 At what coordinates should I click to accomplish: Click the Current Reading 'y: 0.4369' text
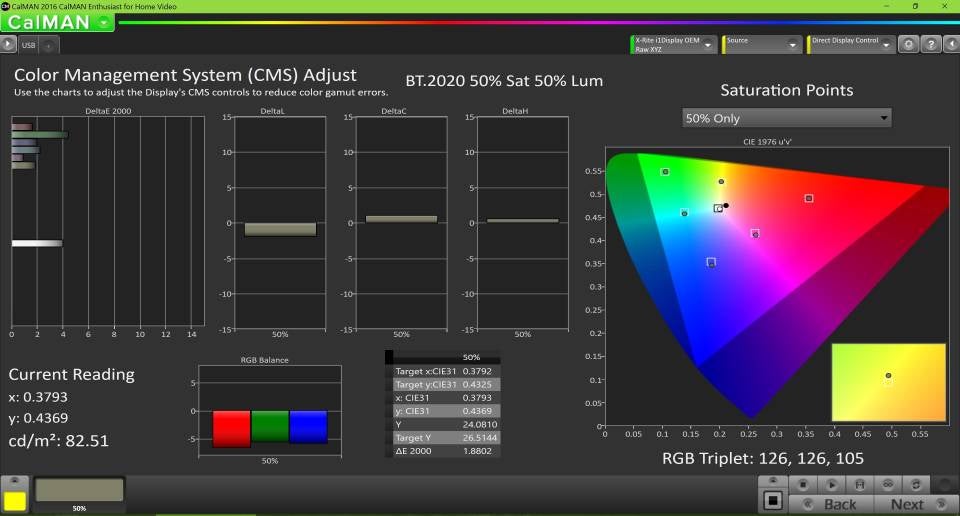(x=38, y=418)
